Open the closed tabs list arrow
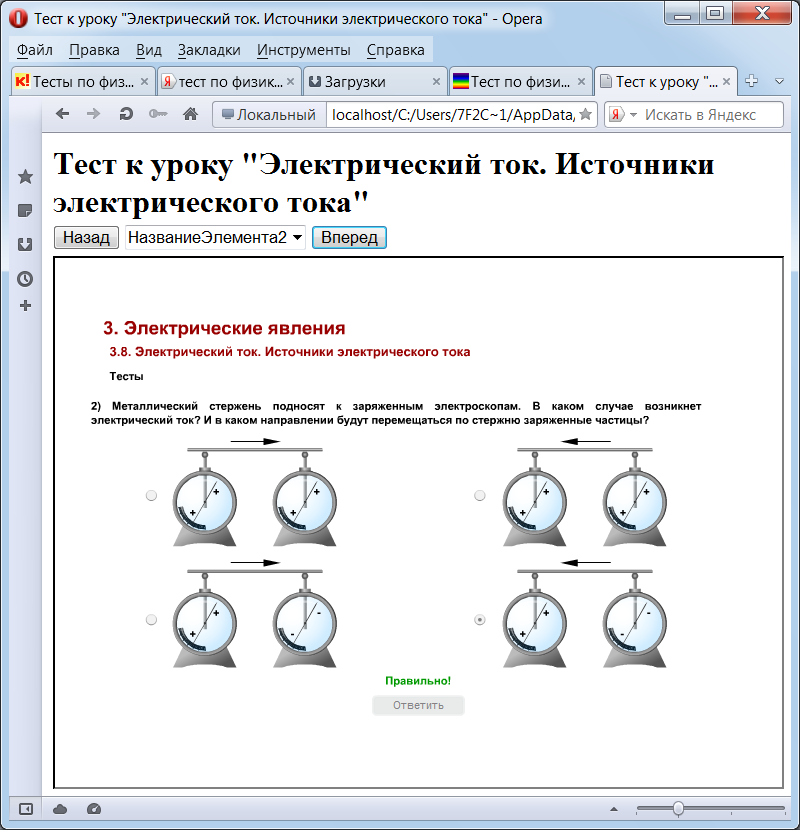Image resolution: width=800 pixels, height=830 pixels. click(779, 82)
